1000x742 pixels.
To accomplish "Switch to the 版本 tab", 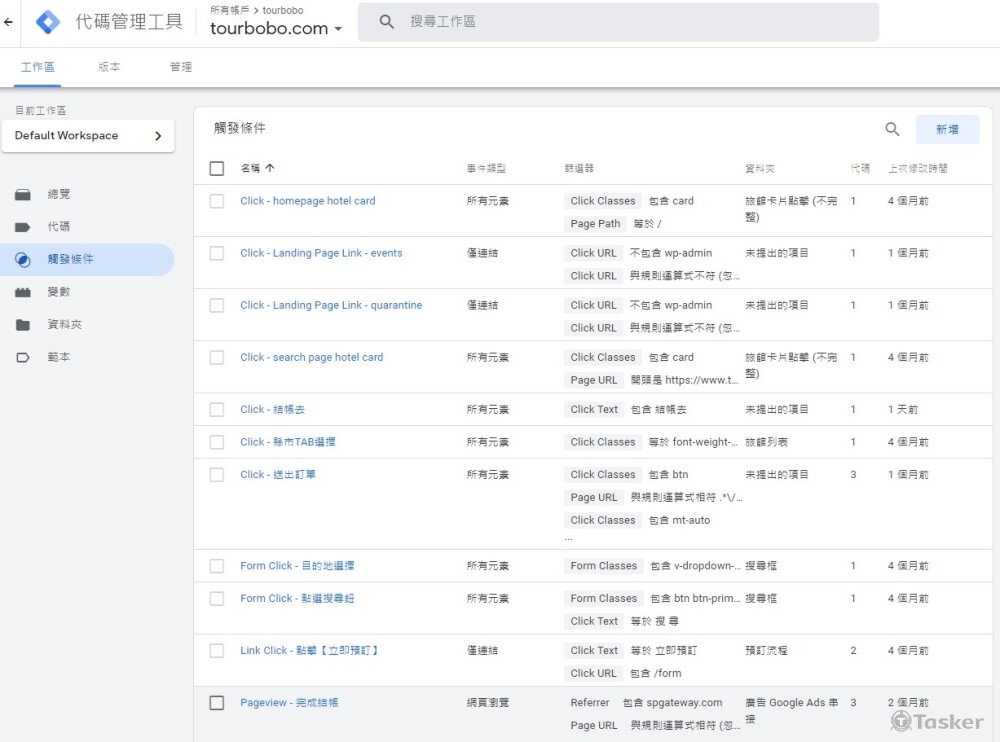I will click(x=109, y=67).
